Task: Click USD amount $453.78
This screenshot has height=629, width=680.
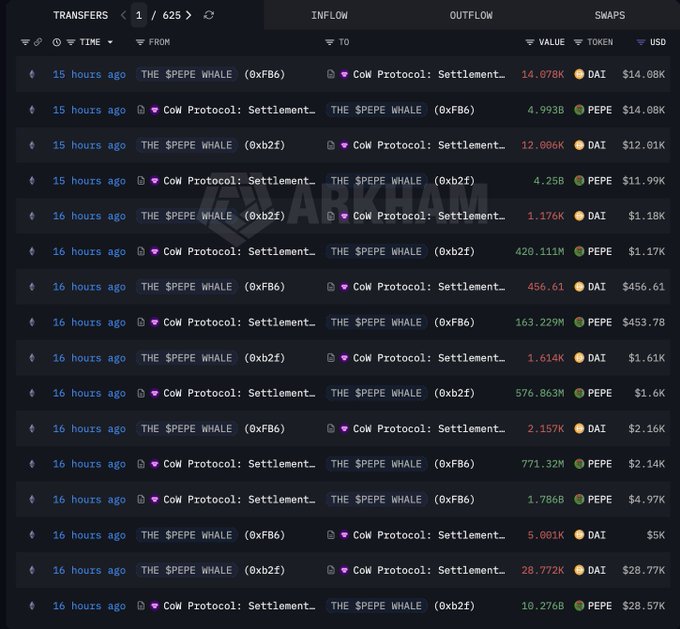Action: pyautogui.click(x=644, y=322)
